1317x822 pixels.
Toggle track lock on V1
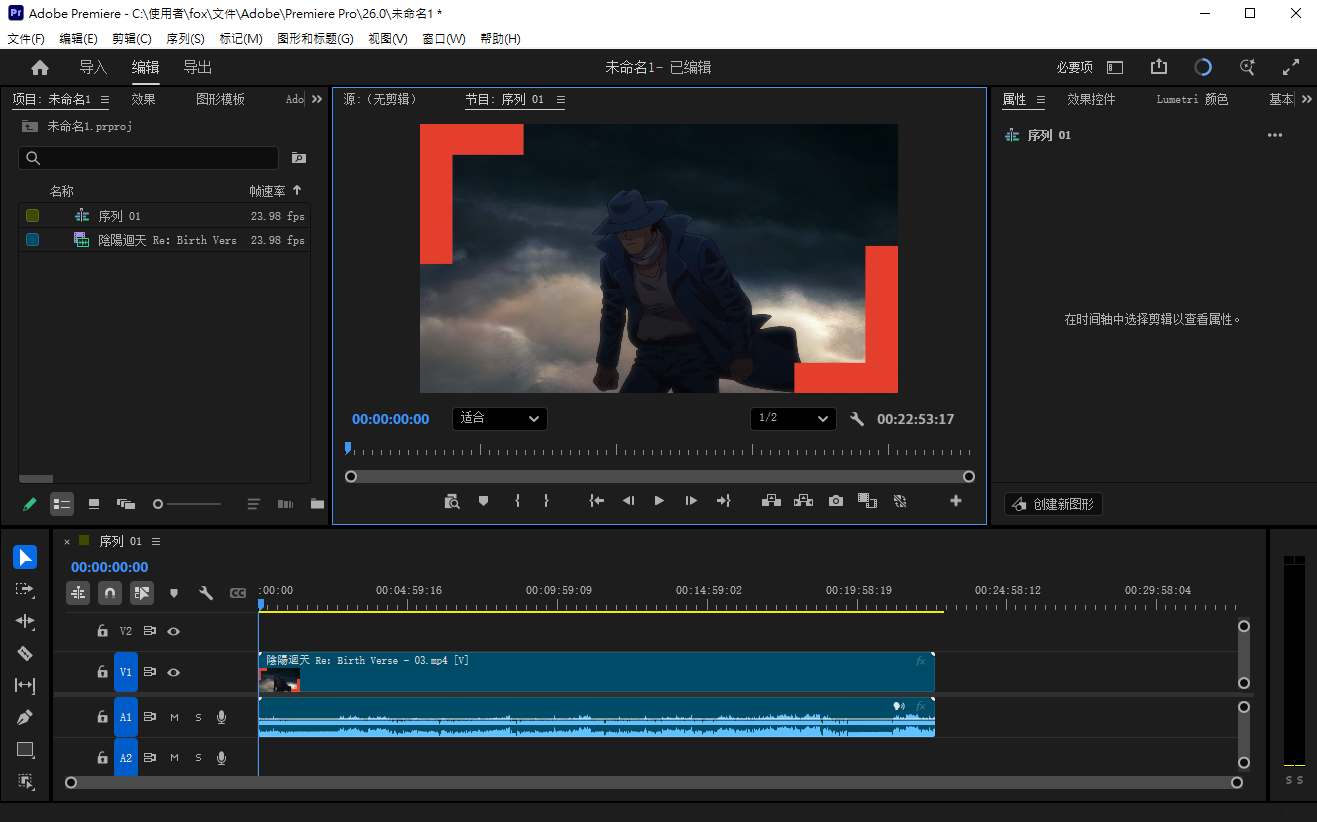point(102,673)
